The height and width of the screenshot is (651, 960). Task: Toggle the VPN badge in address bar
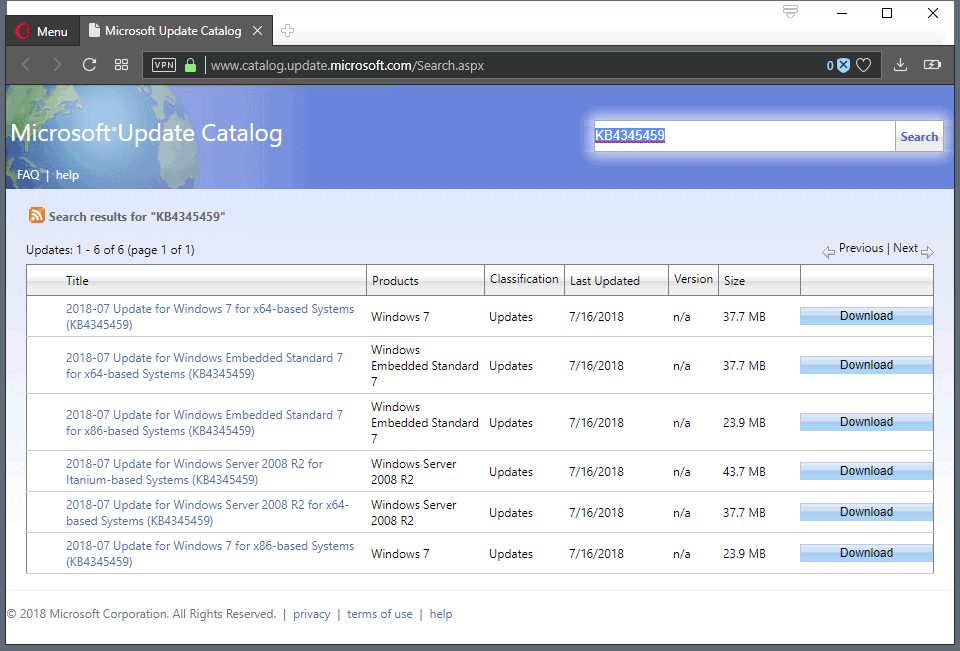(163, 65)
